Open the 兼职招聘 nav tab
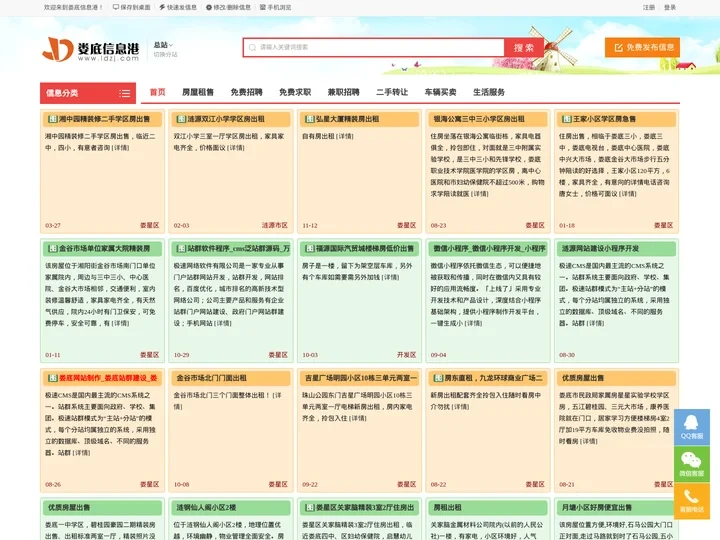Viewport: 720px width, 540px height. tap(343, 92)
